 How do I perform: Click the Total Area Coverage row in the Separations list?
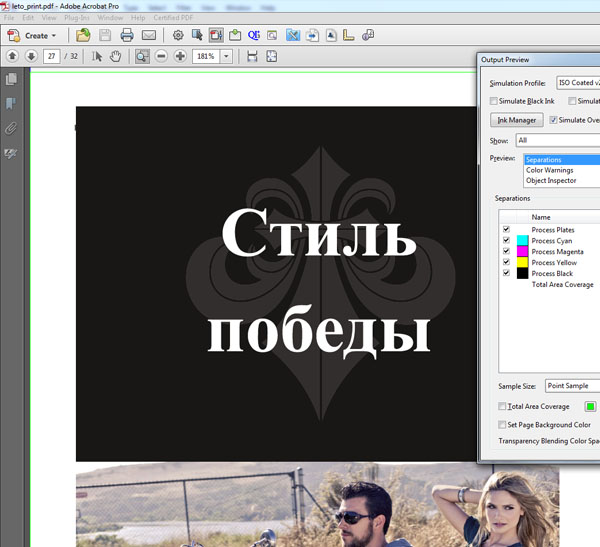click(550, 284)
